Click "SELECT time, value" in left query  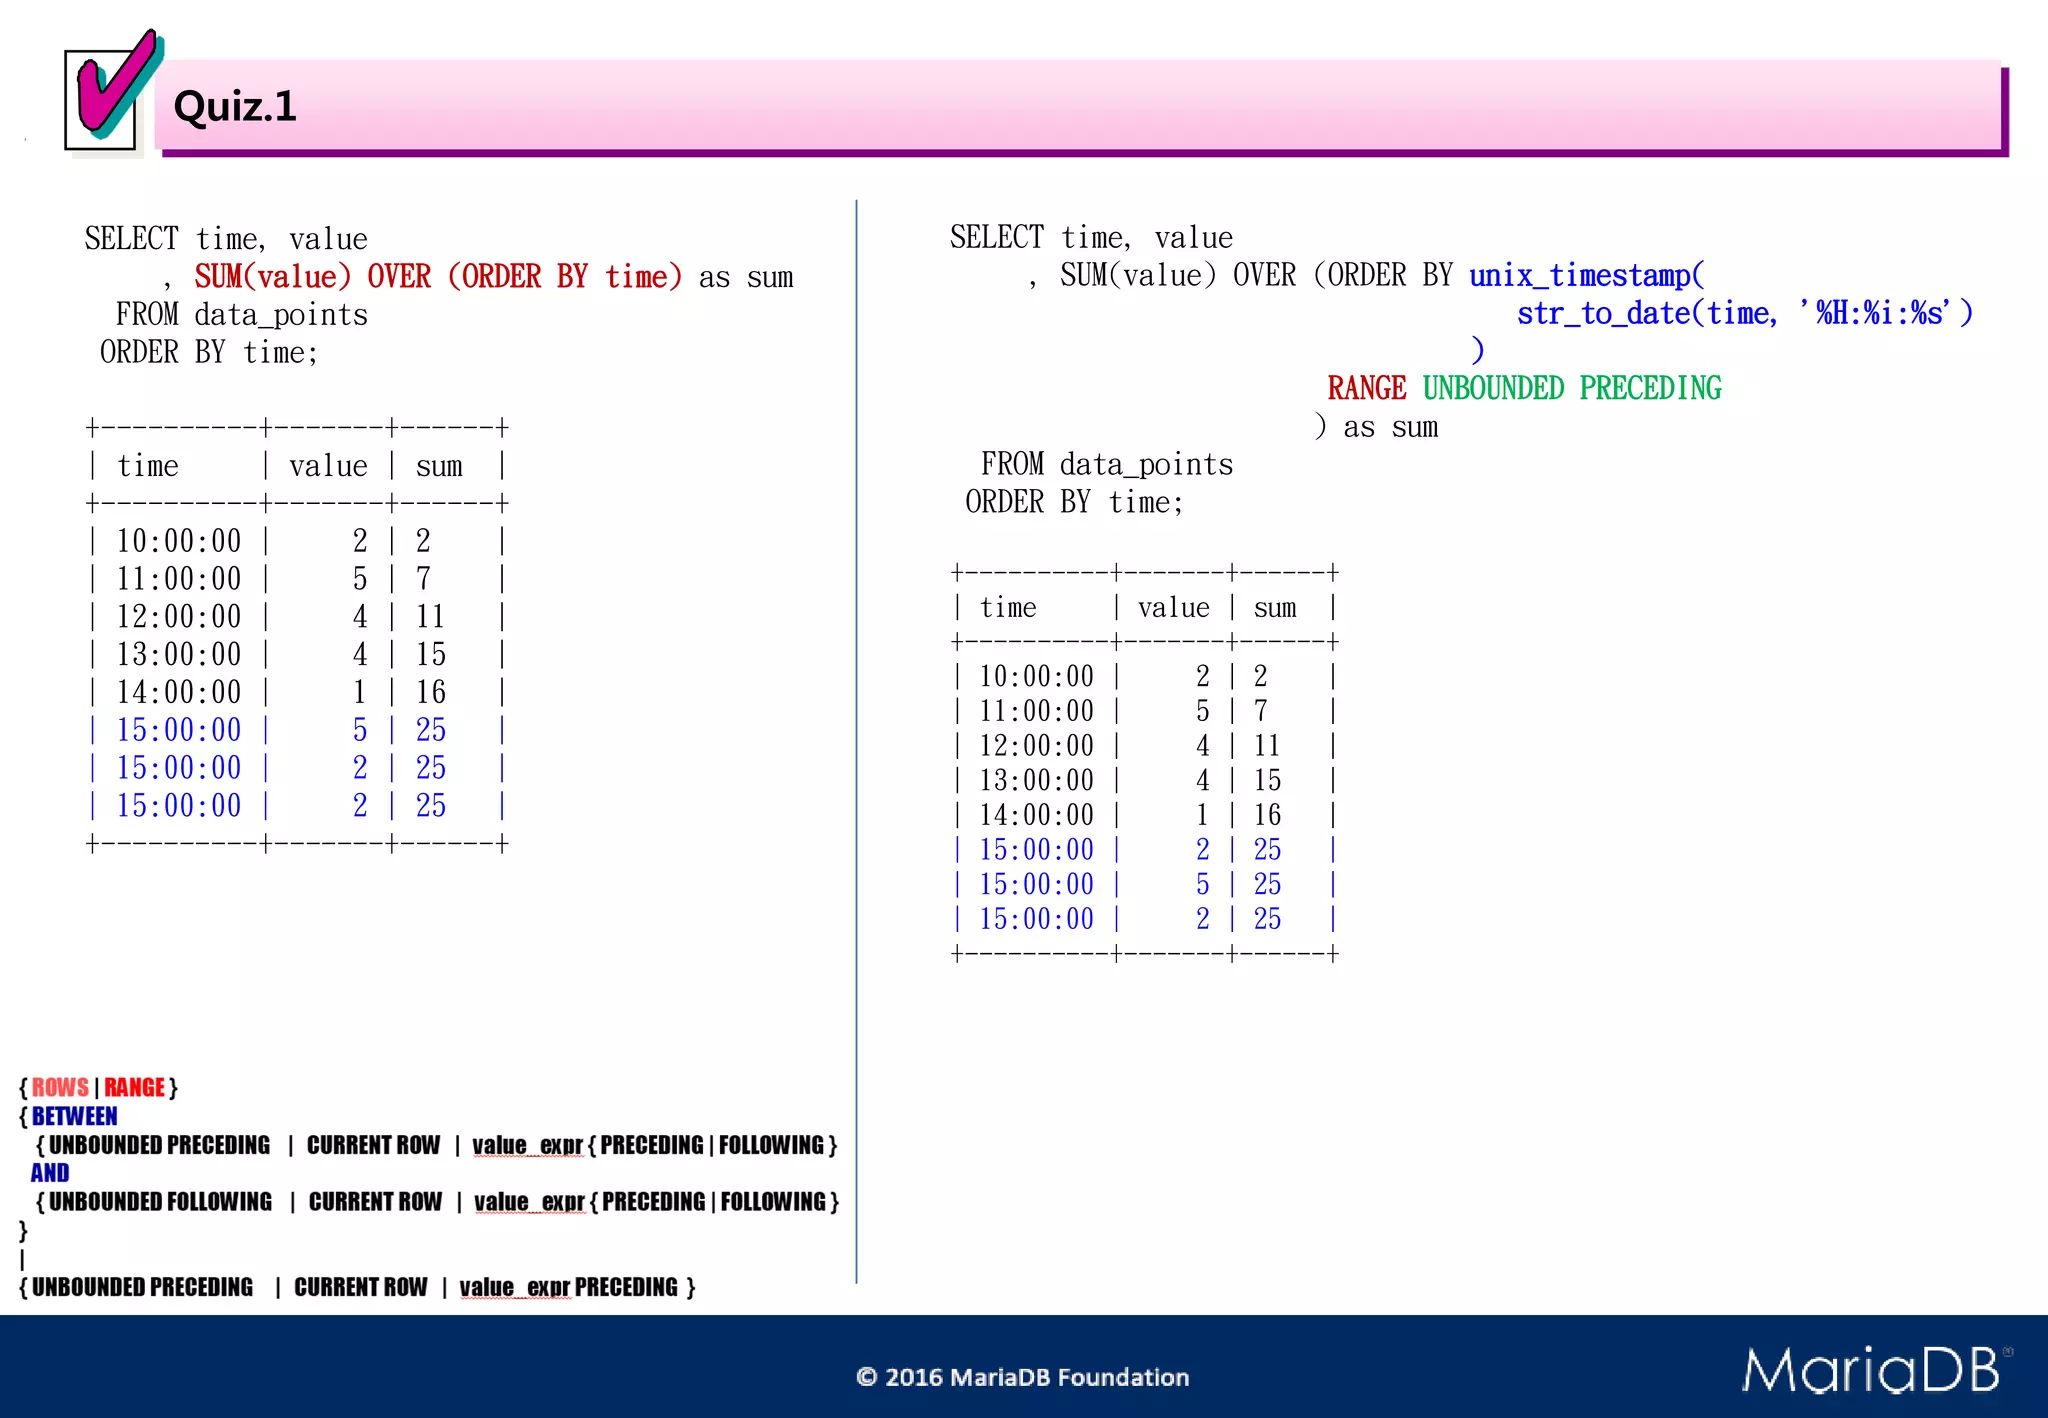pos(226,239)
